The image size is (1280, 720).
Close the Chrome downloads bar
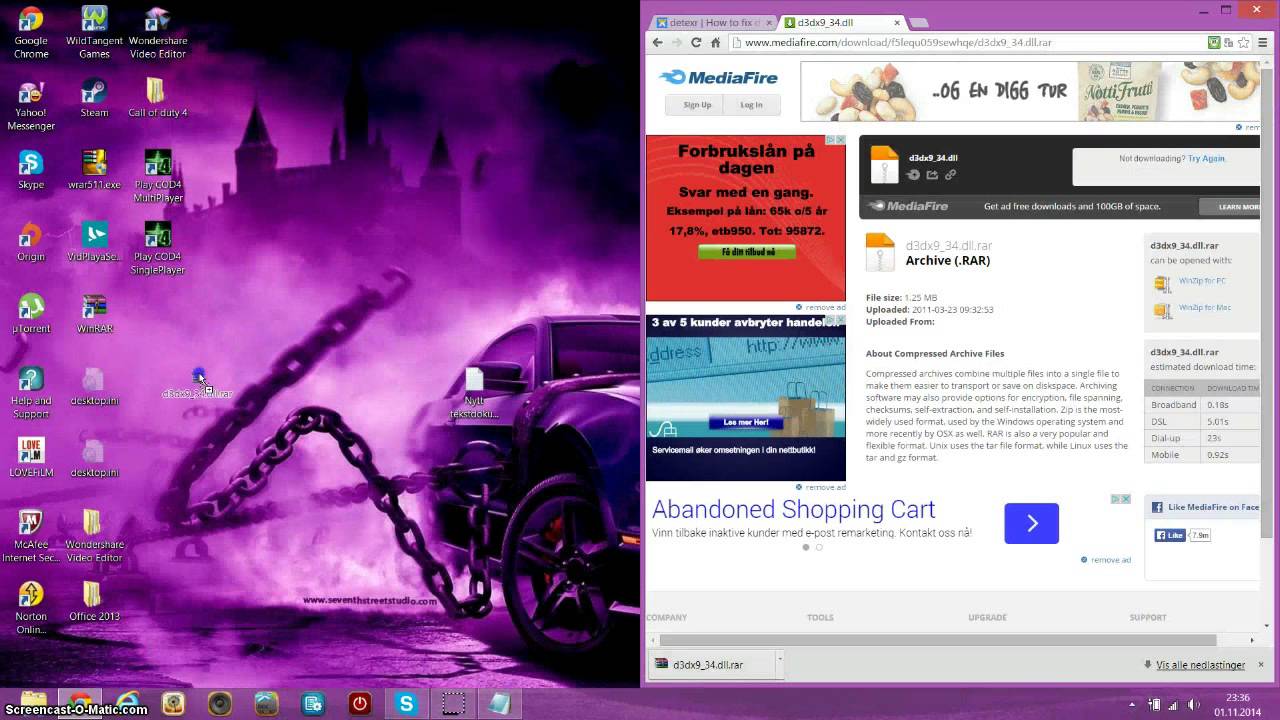pyautogui.click(x=1261, y=664)
